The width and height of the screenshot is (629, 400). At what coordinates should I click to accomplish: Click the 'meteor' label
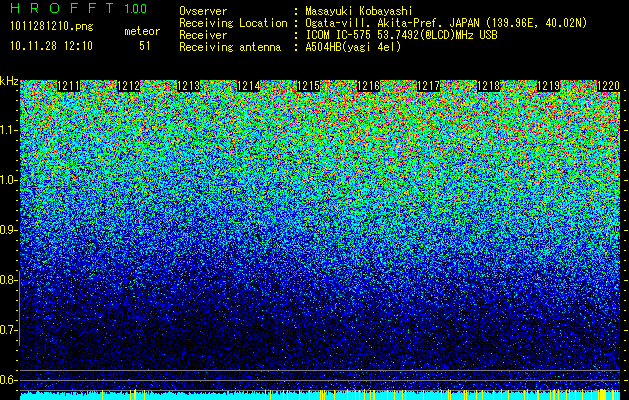(x=142, y=31)
